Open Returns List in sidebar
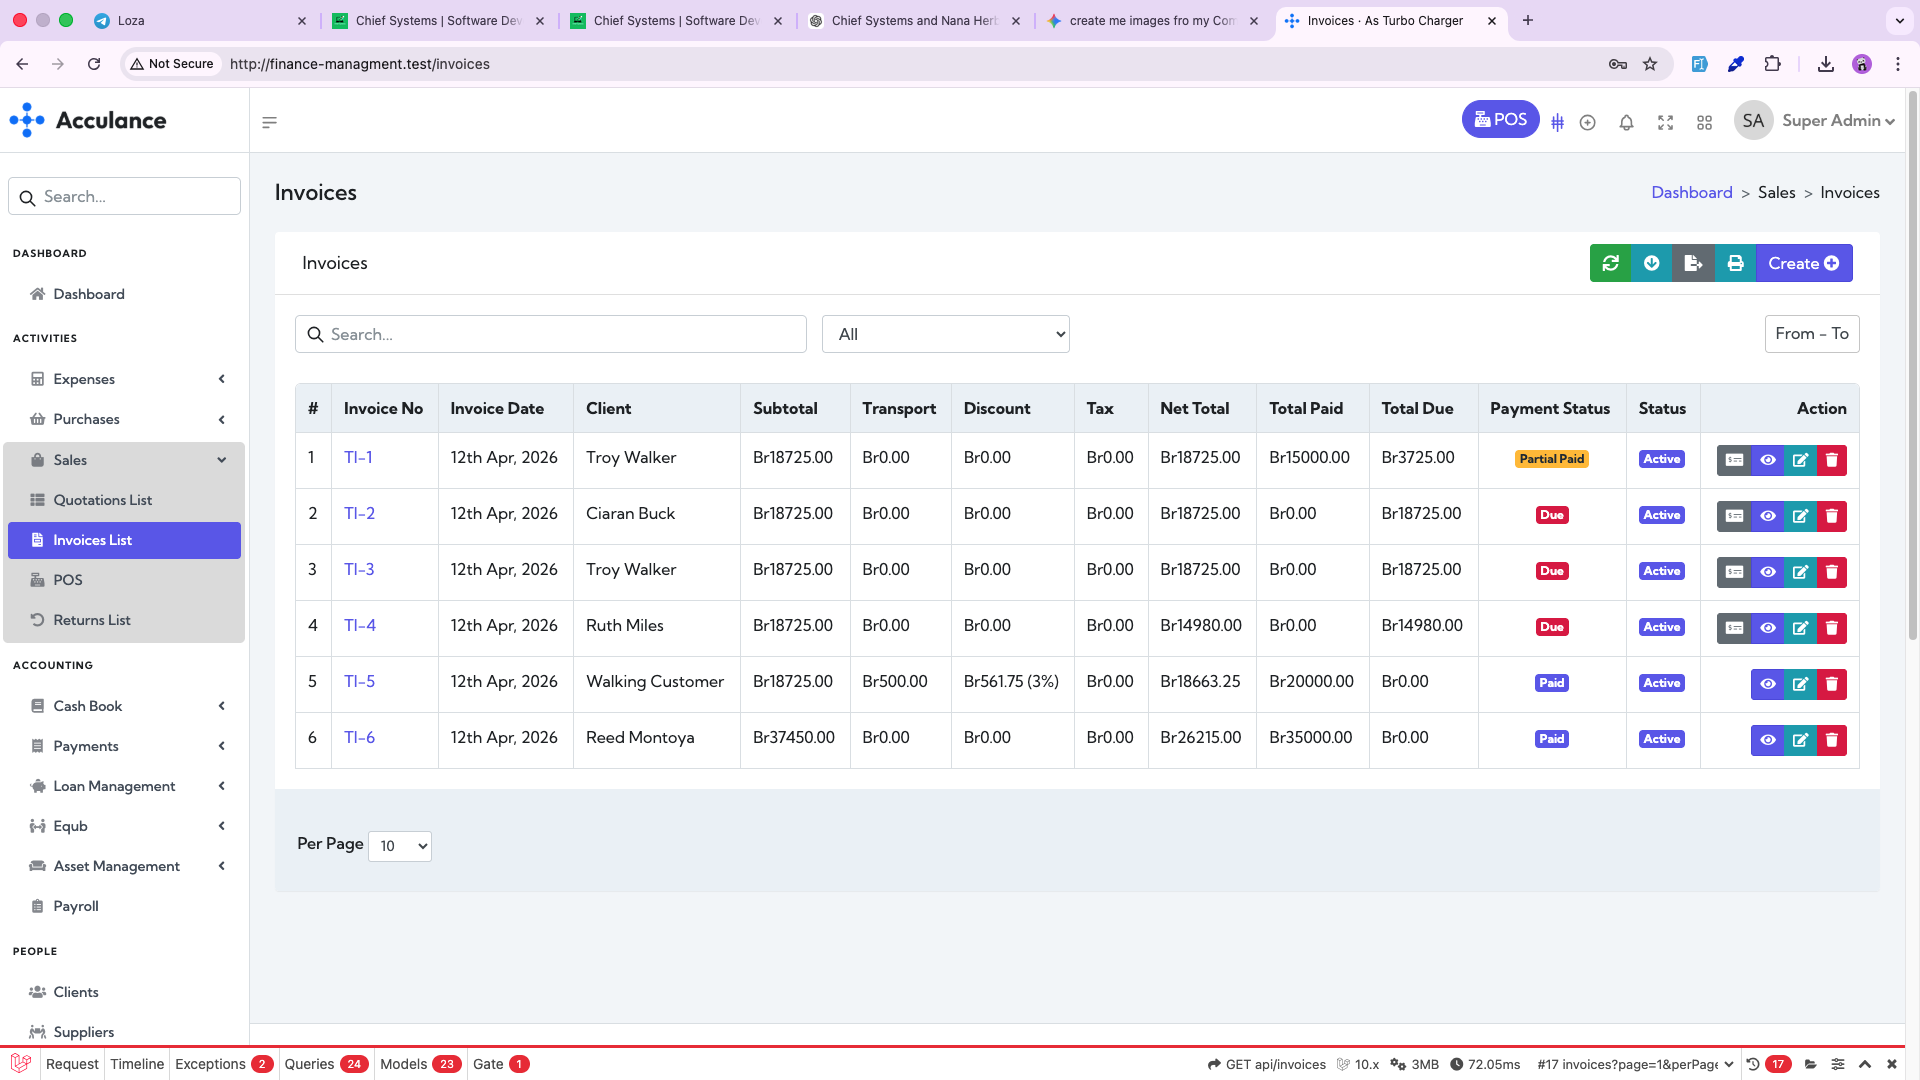The height and width of the screenshot is (1080, 1920). [x=92, y=620]
